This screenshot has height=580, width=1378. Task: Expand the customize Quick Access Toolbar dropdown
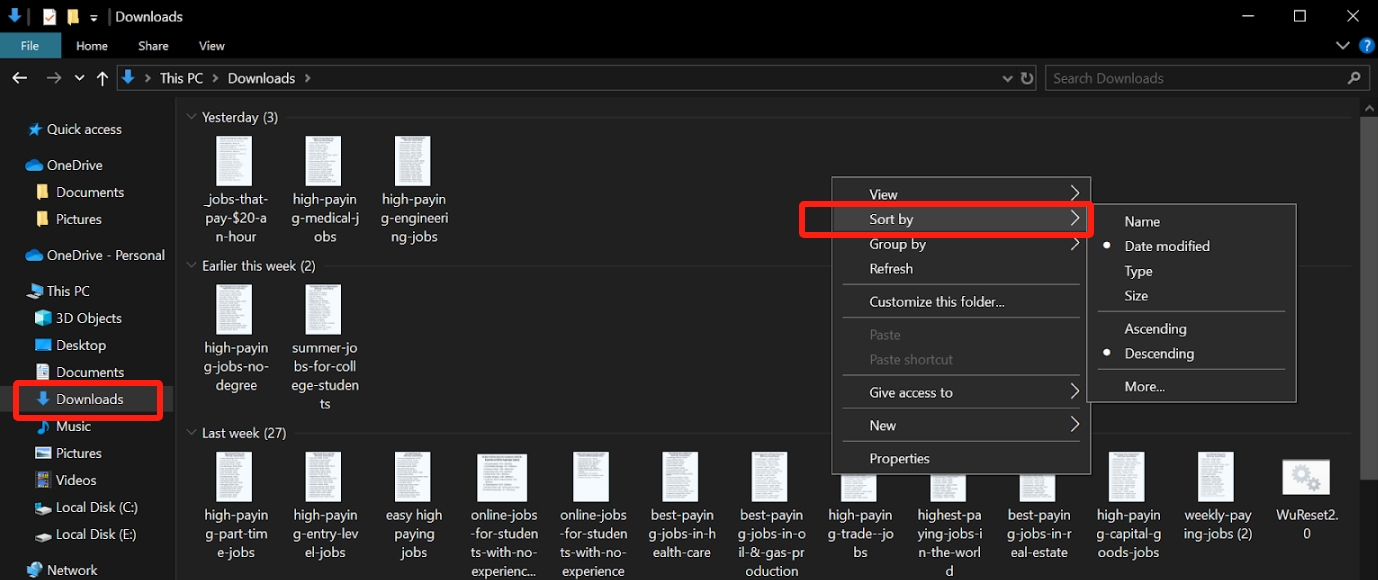93,17
